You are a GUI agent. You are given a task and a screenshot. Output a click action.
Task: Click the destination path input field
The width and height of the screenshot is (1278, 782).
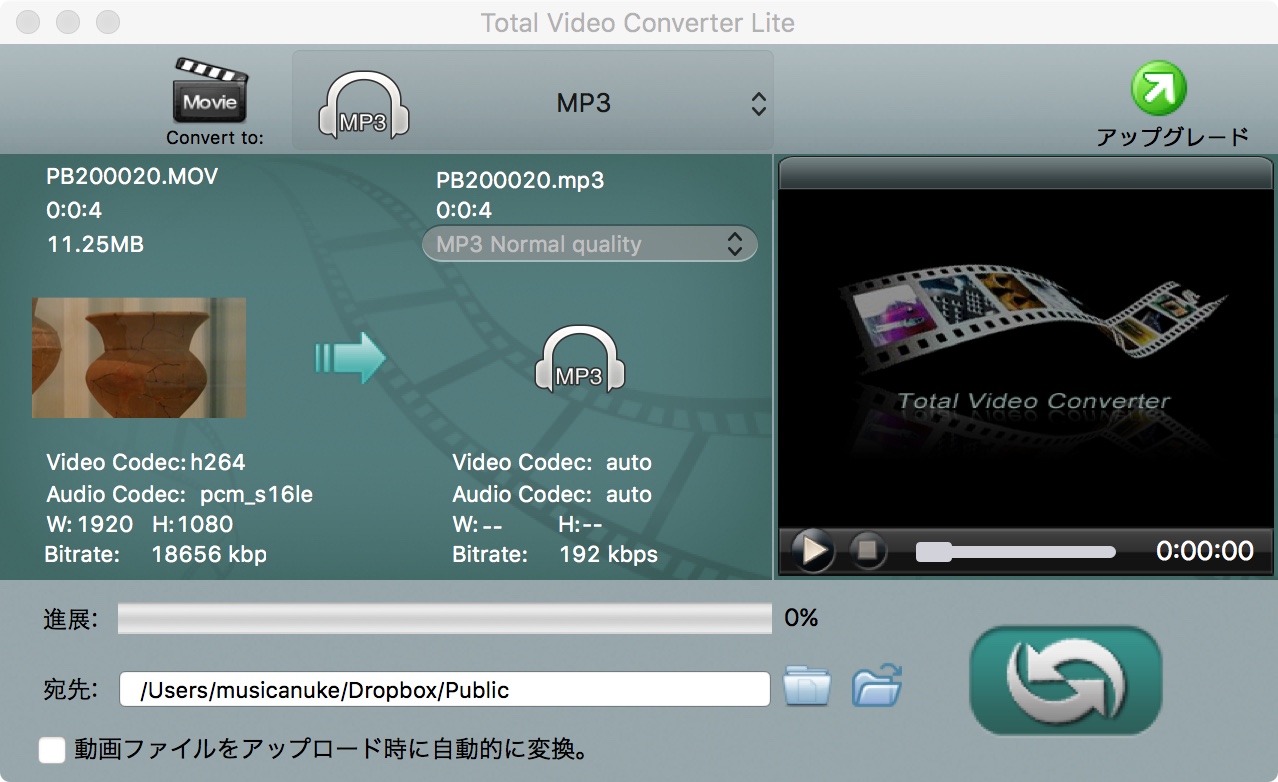click(444, 689)
